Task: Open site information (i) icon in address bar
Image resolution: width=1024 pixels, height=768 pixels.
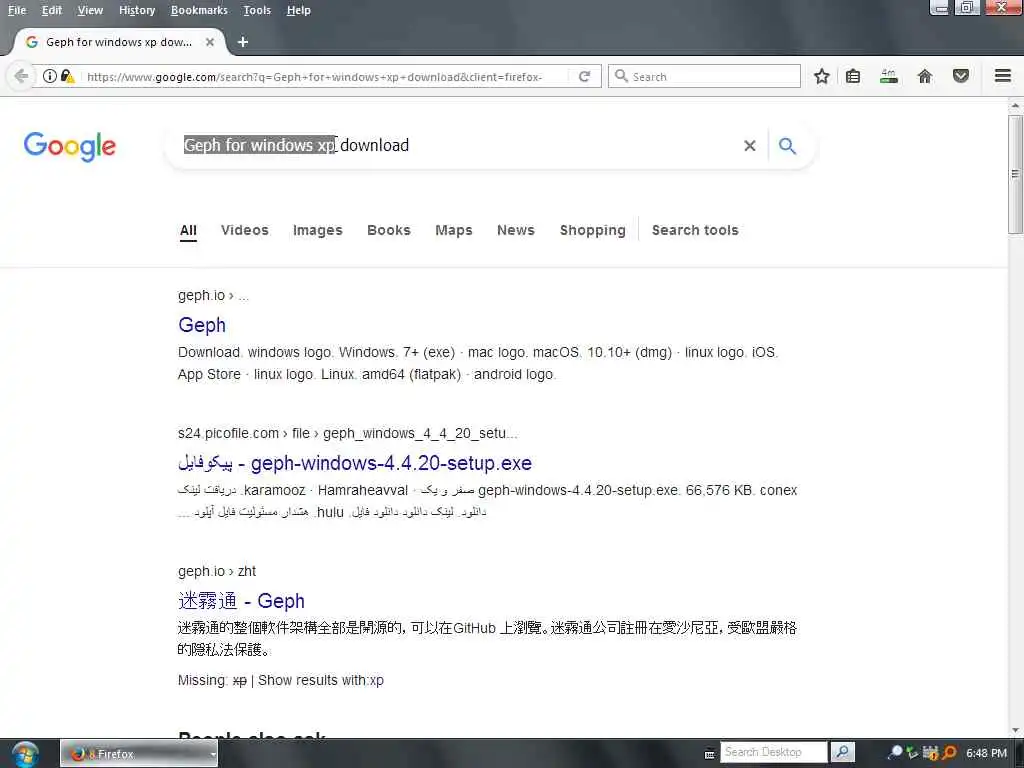Action: 50,76
